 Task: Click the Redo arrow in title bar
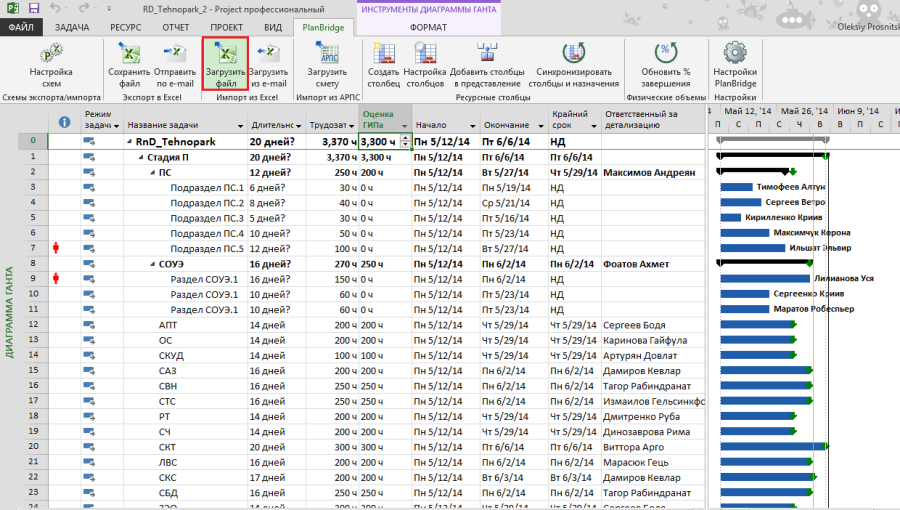click(x=84, y=8)
